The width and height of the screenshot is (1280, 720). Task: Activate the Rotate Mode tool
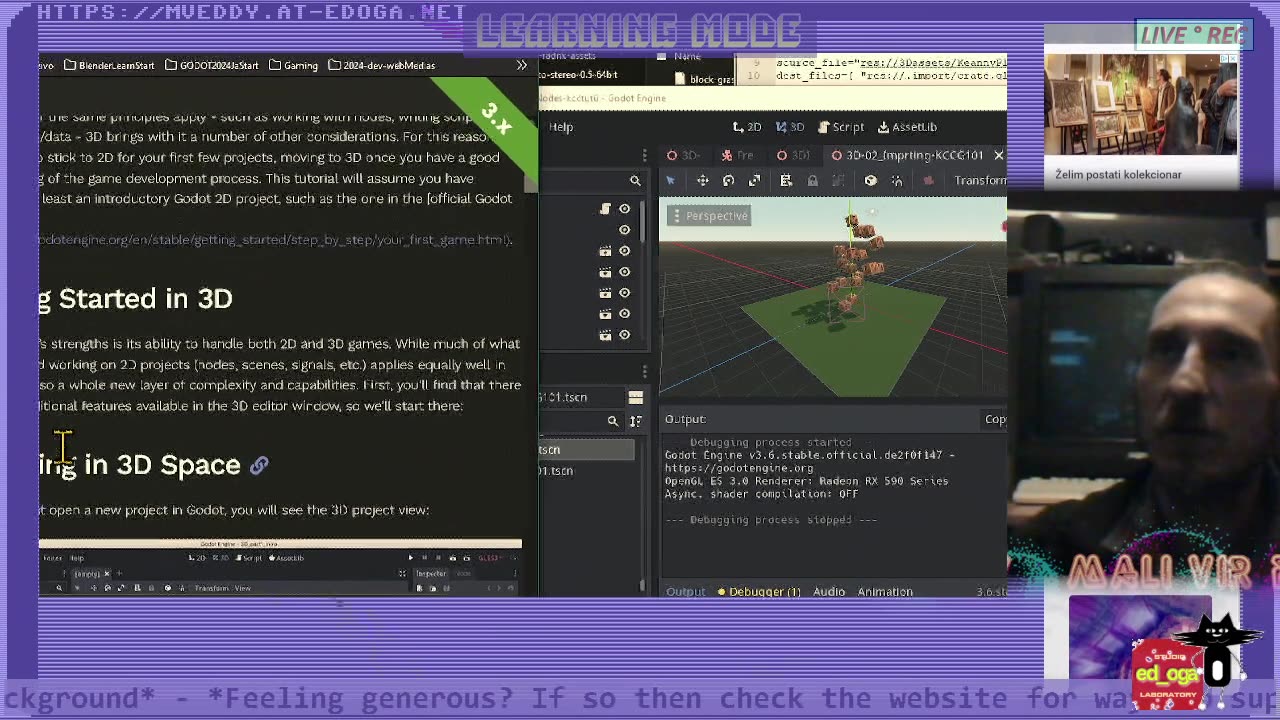(728, 180)
